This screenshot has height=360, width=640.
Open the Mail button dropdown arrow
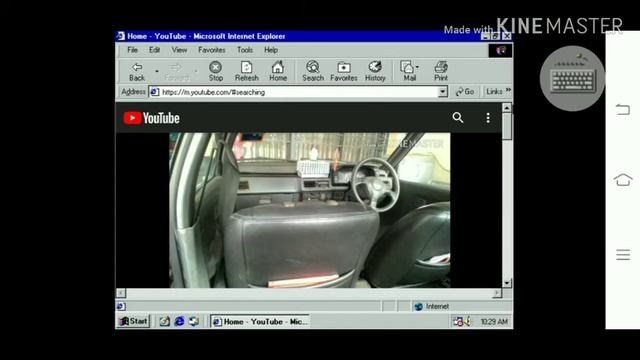(417, 67)
